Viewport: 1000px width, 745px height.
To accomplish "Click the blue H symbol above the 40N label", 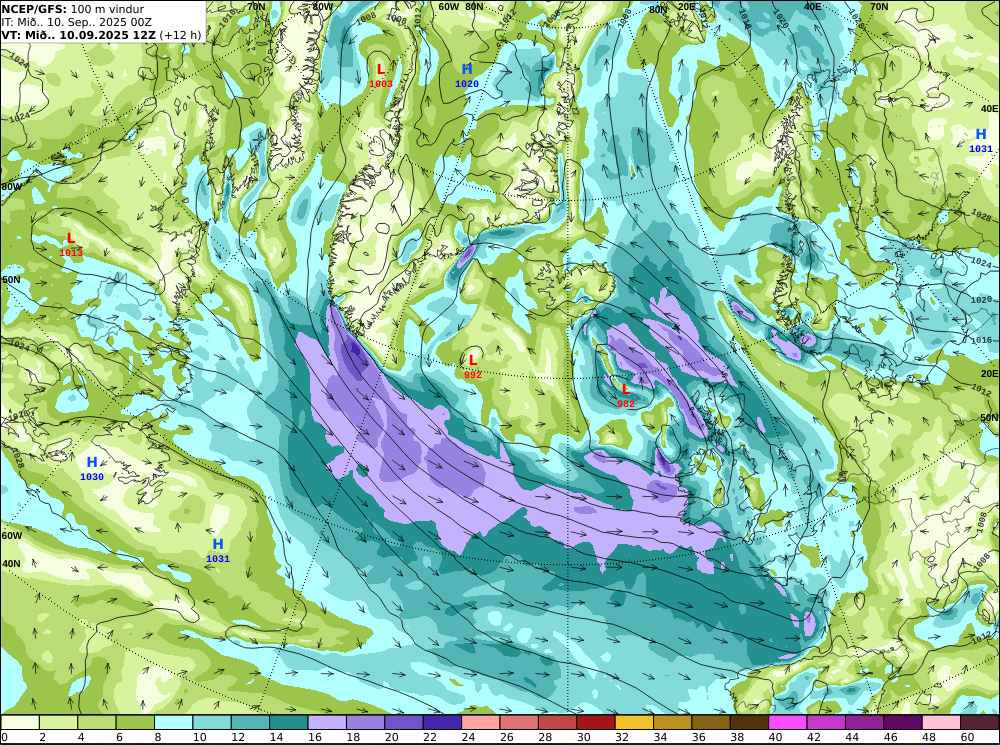I will click(x=218, y=545).
